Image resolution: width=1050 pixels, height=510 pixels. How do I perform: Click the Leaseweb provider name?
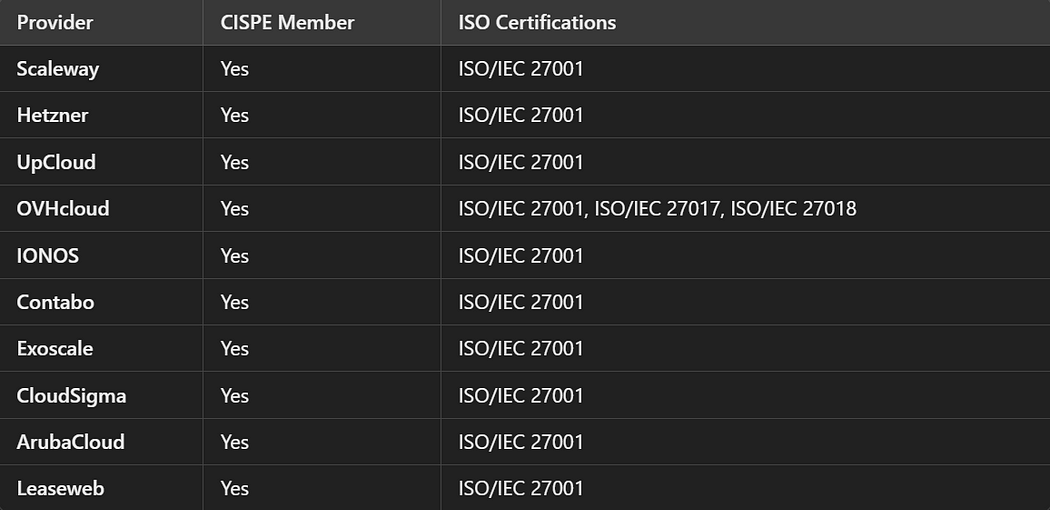60,489
